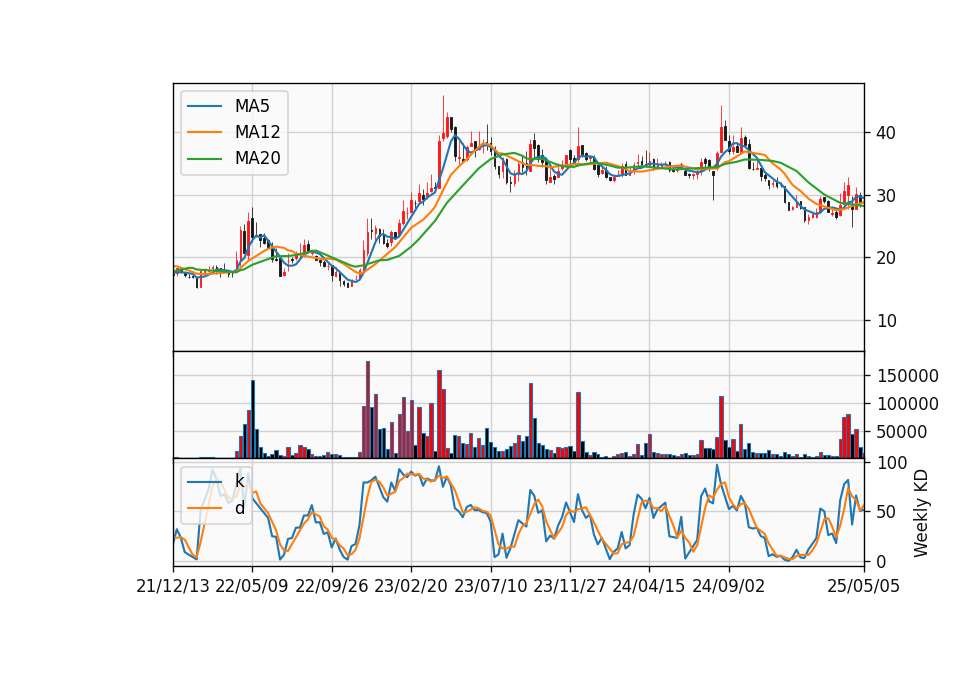Click the volume axis value 100000
This screenshot has height=690, width=960.
(x=908, y=404)
